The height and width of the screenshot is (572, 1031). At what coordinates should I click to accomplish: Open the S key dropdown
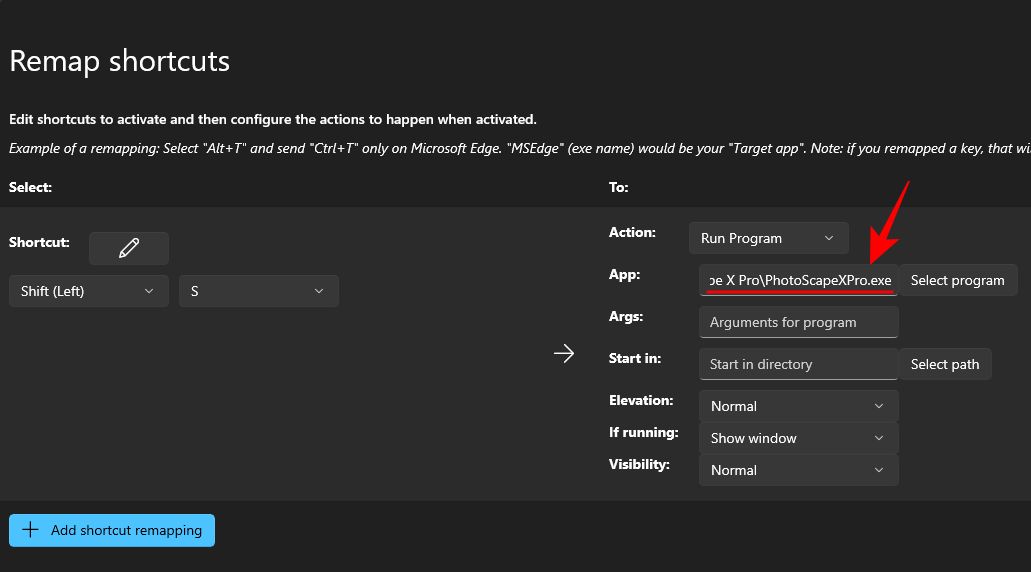click(x=258, y=291)
